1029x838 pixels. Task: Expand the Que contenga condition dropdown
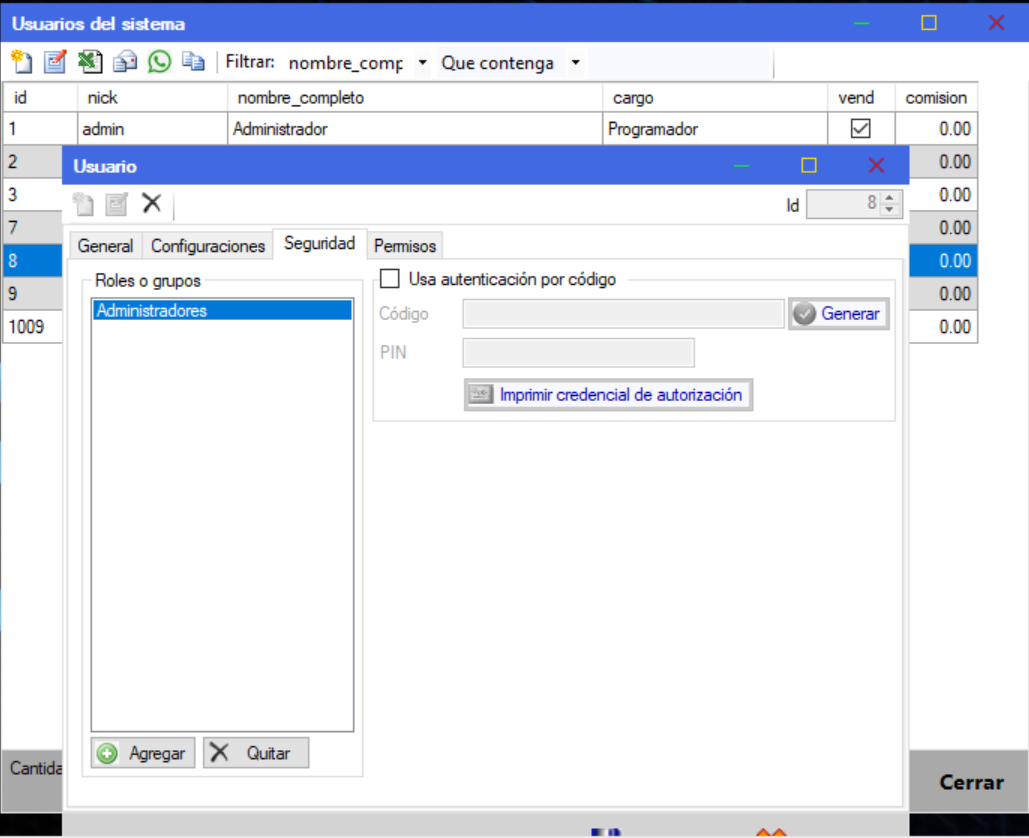point(575,63)
